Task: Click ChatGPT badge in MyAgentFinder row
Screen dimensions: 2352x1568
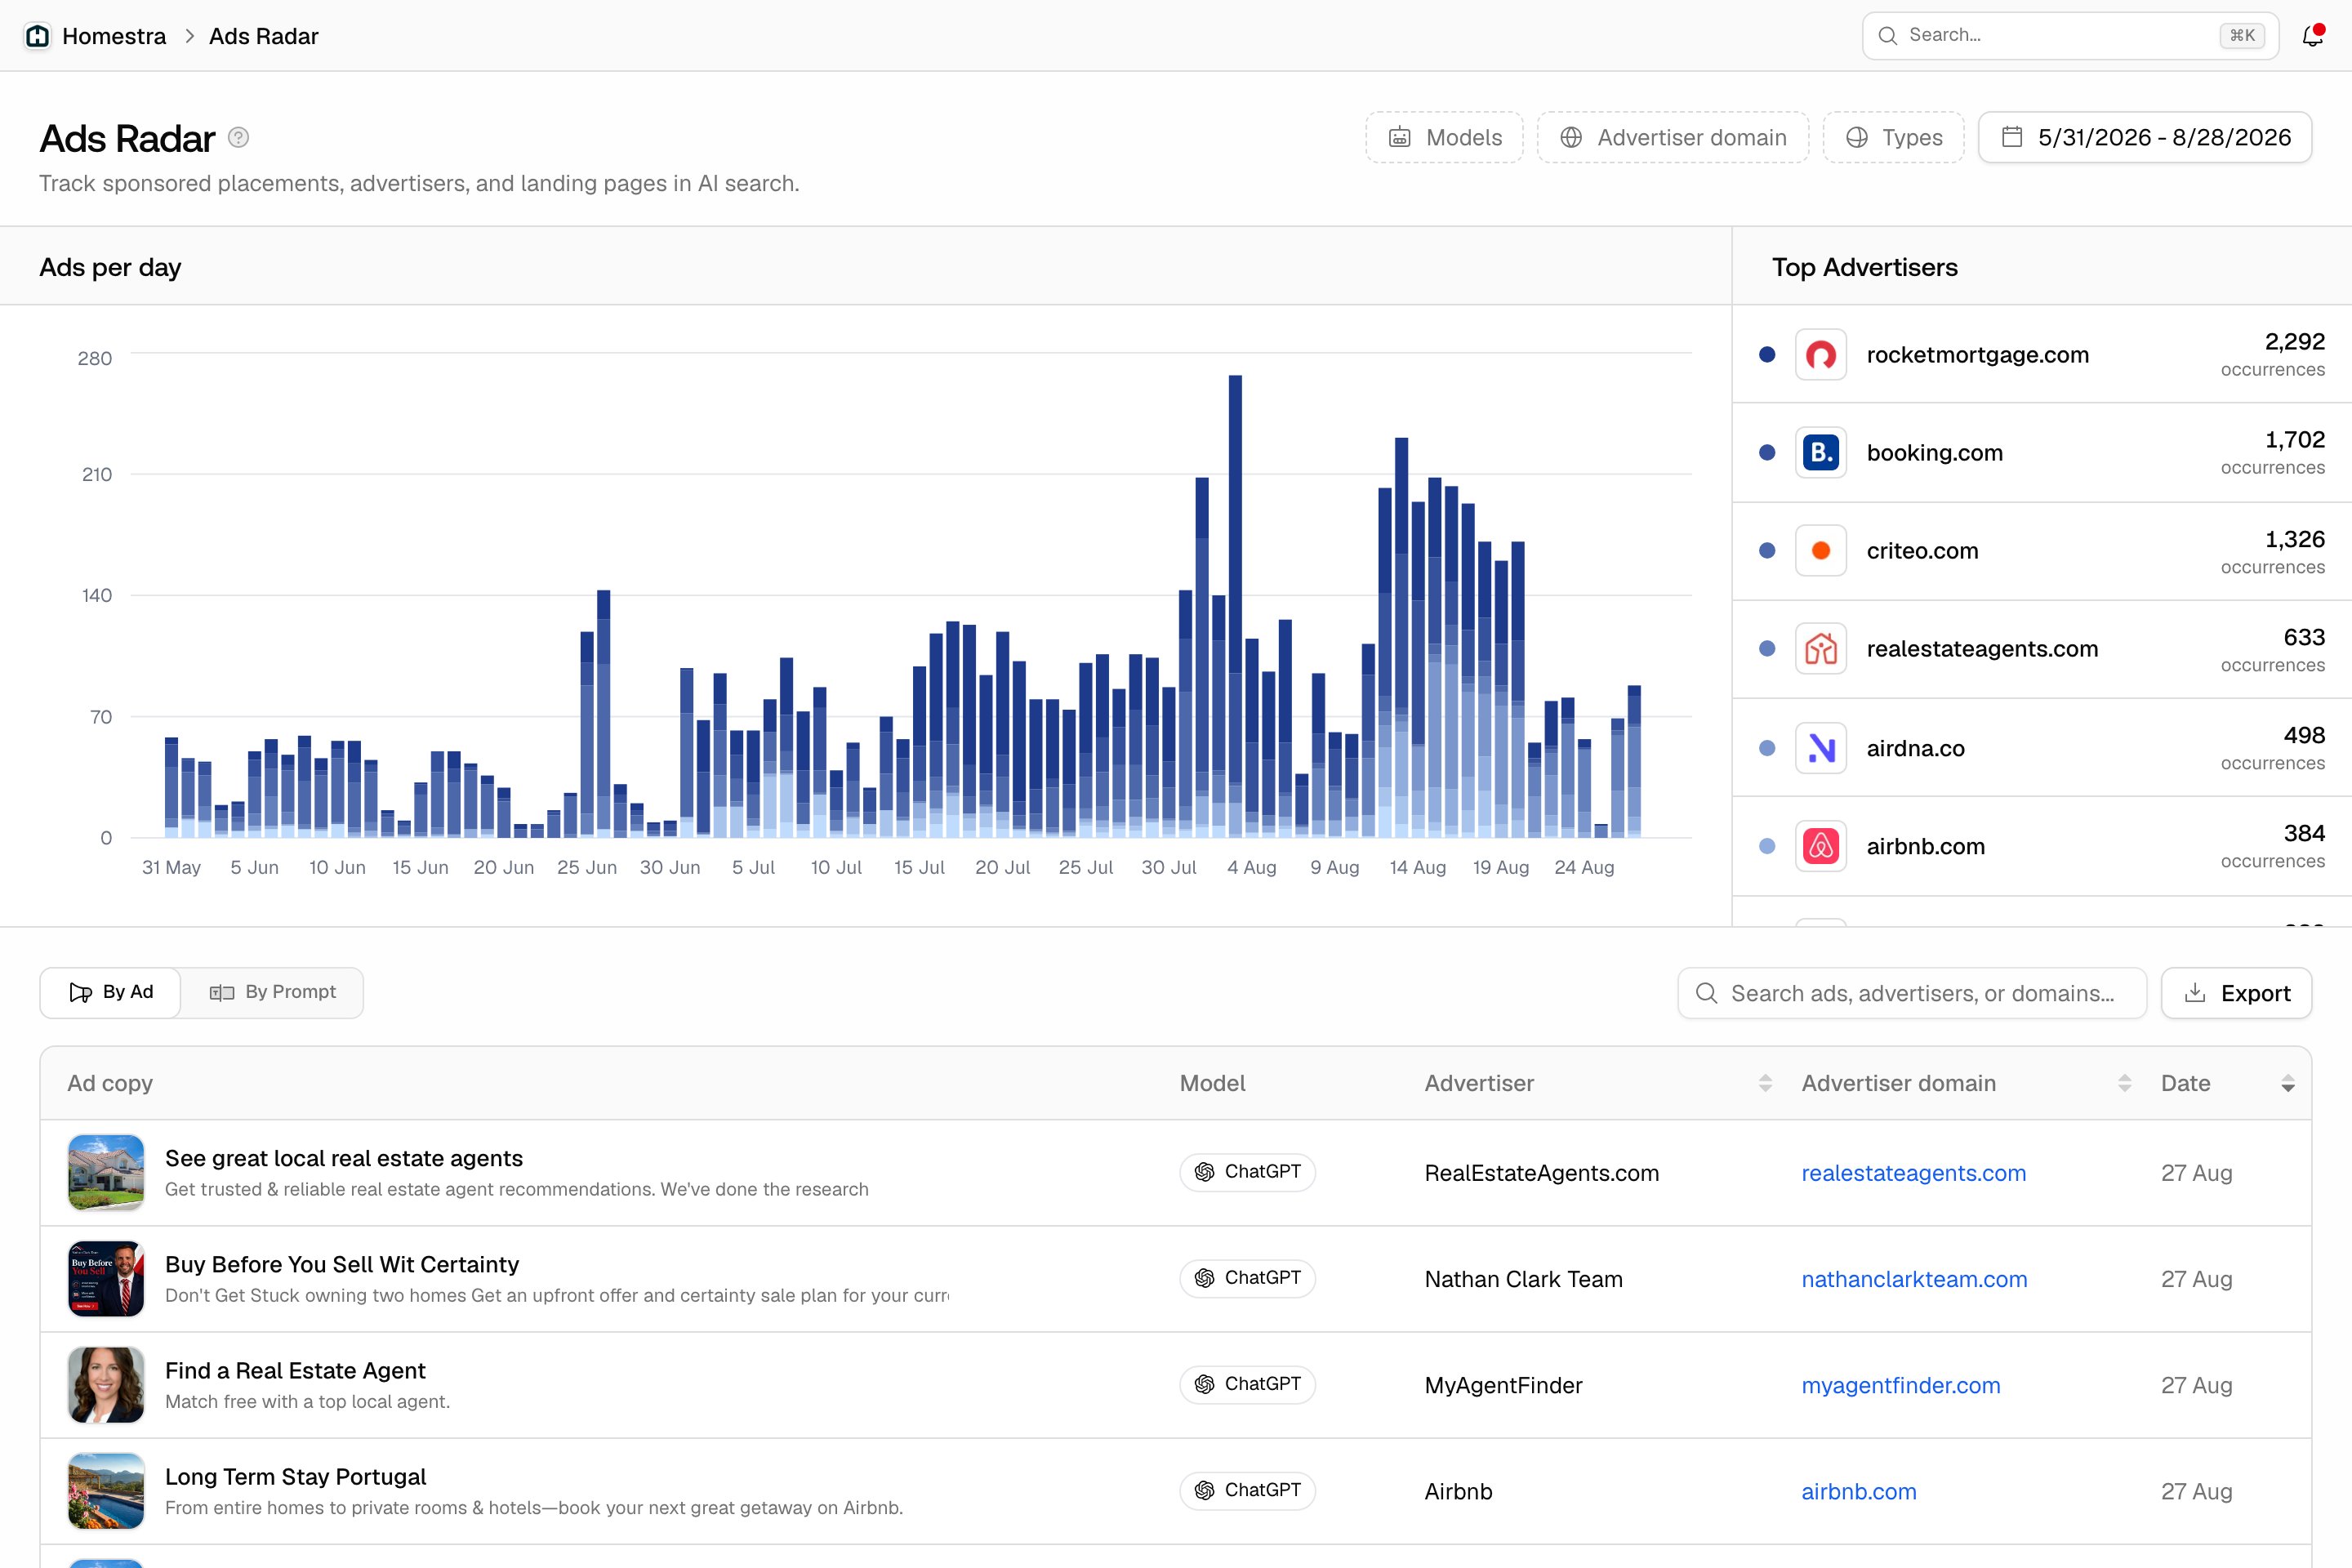Action: coord(1247,1384)
